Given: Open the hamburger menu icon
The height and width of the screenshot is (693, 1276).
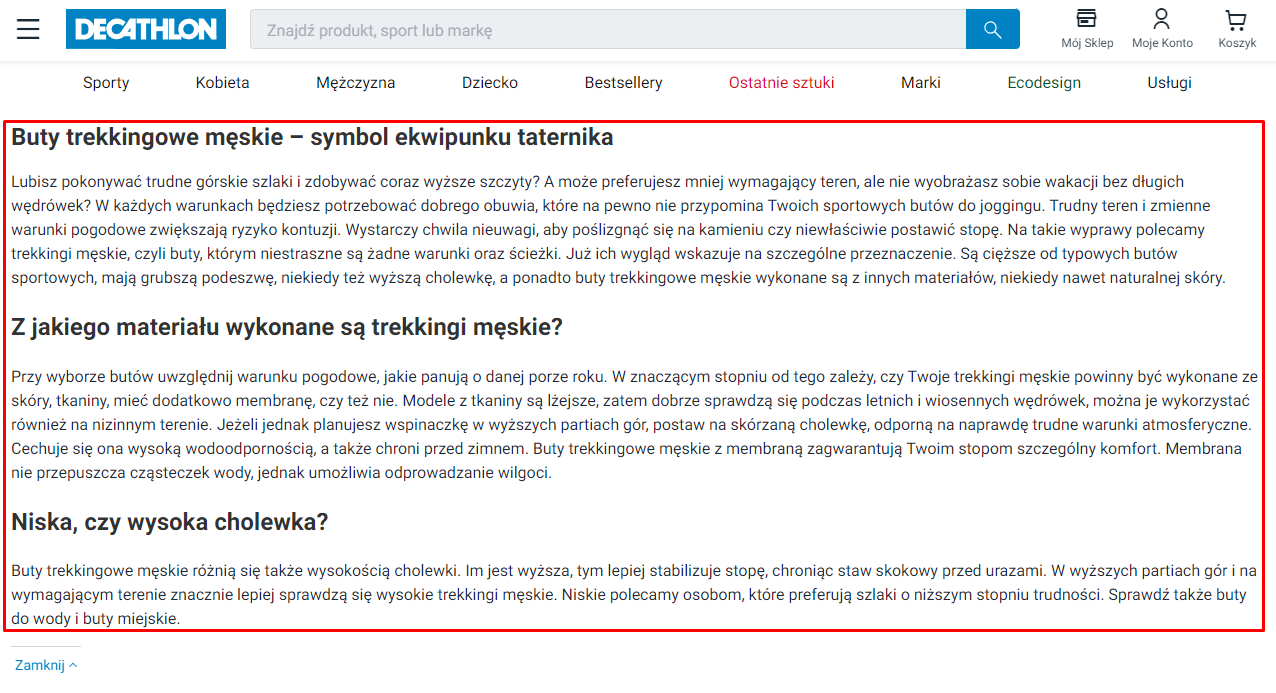Looking at the screenshot, I should 28,29.
